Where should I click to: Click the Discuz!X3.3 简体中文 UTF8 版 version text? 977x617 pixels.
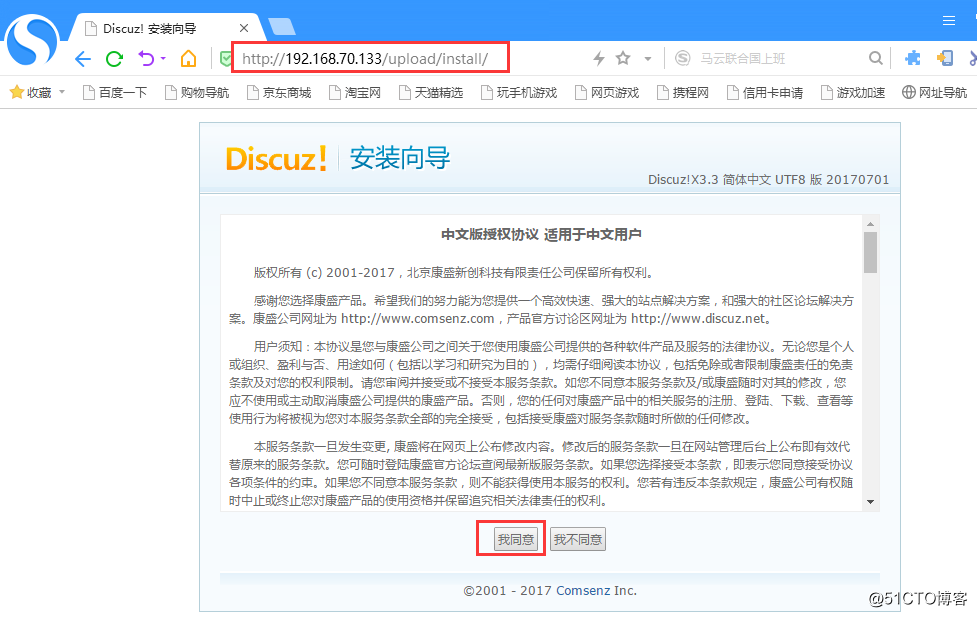pyautogui.click(x=768, y=179)
